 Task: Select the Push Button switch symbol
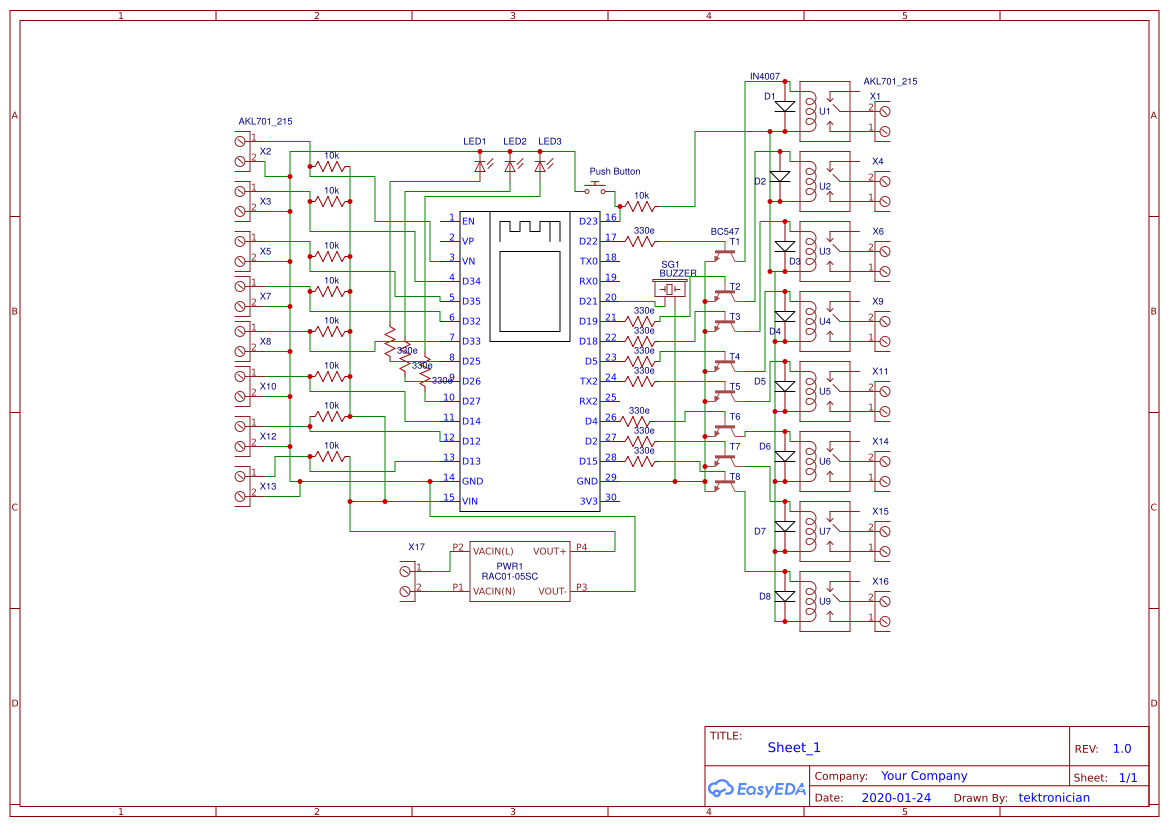595,187
